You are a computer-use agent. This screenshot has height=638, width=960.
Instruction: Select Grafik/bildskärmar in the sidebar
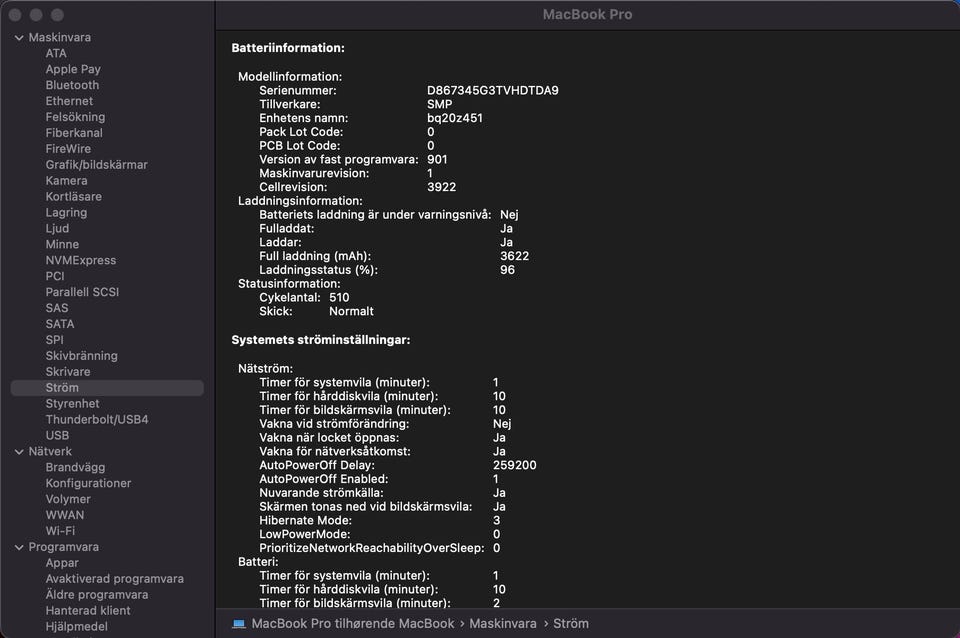pyautogui.click(x=96, y=165)
